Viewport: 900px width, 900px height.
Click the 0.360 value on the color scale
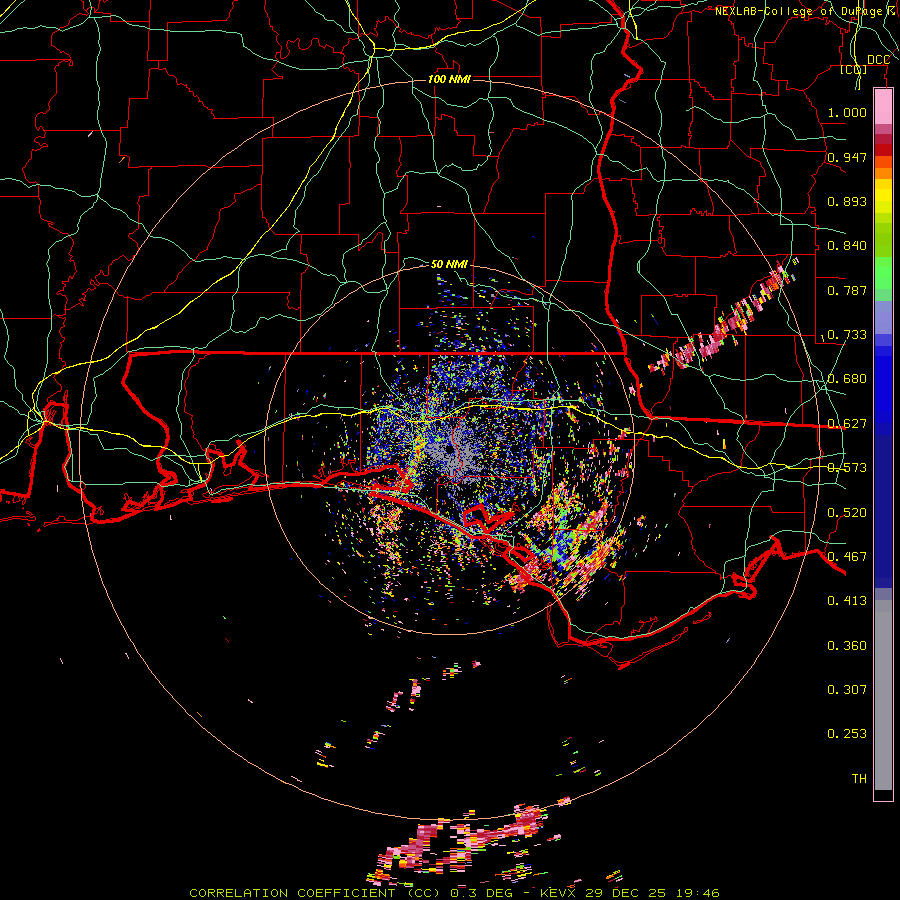[847, 646]
